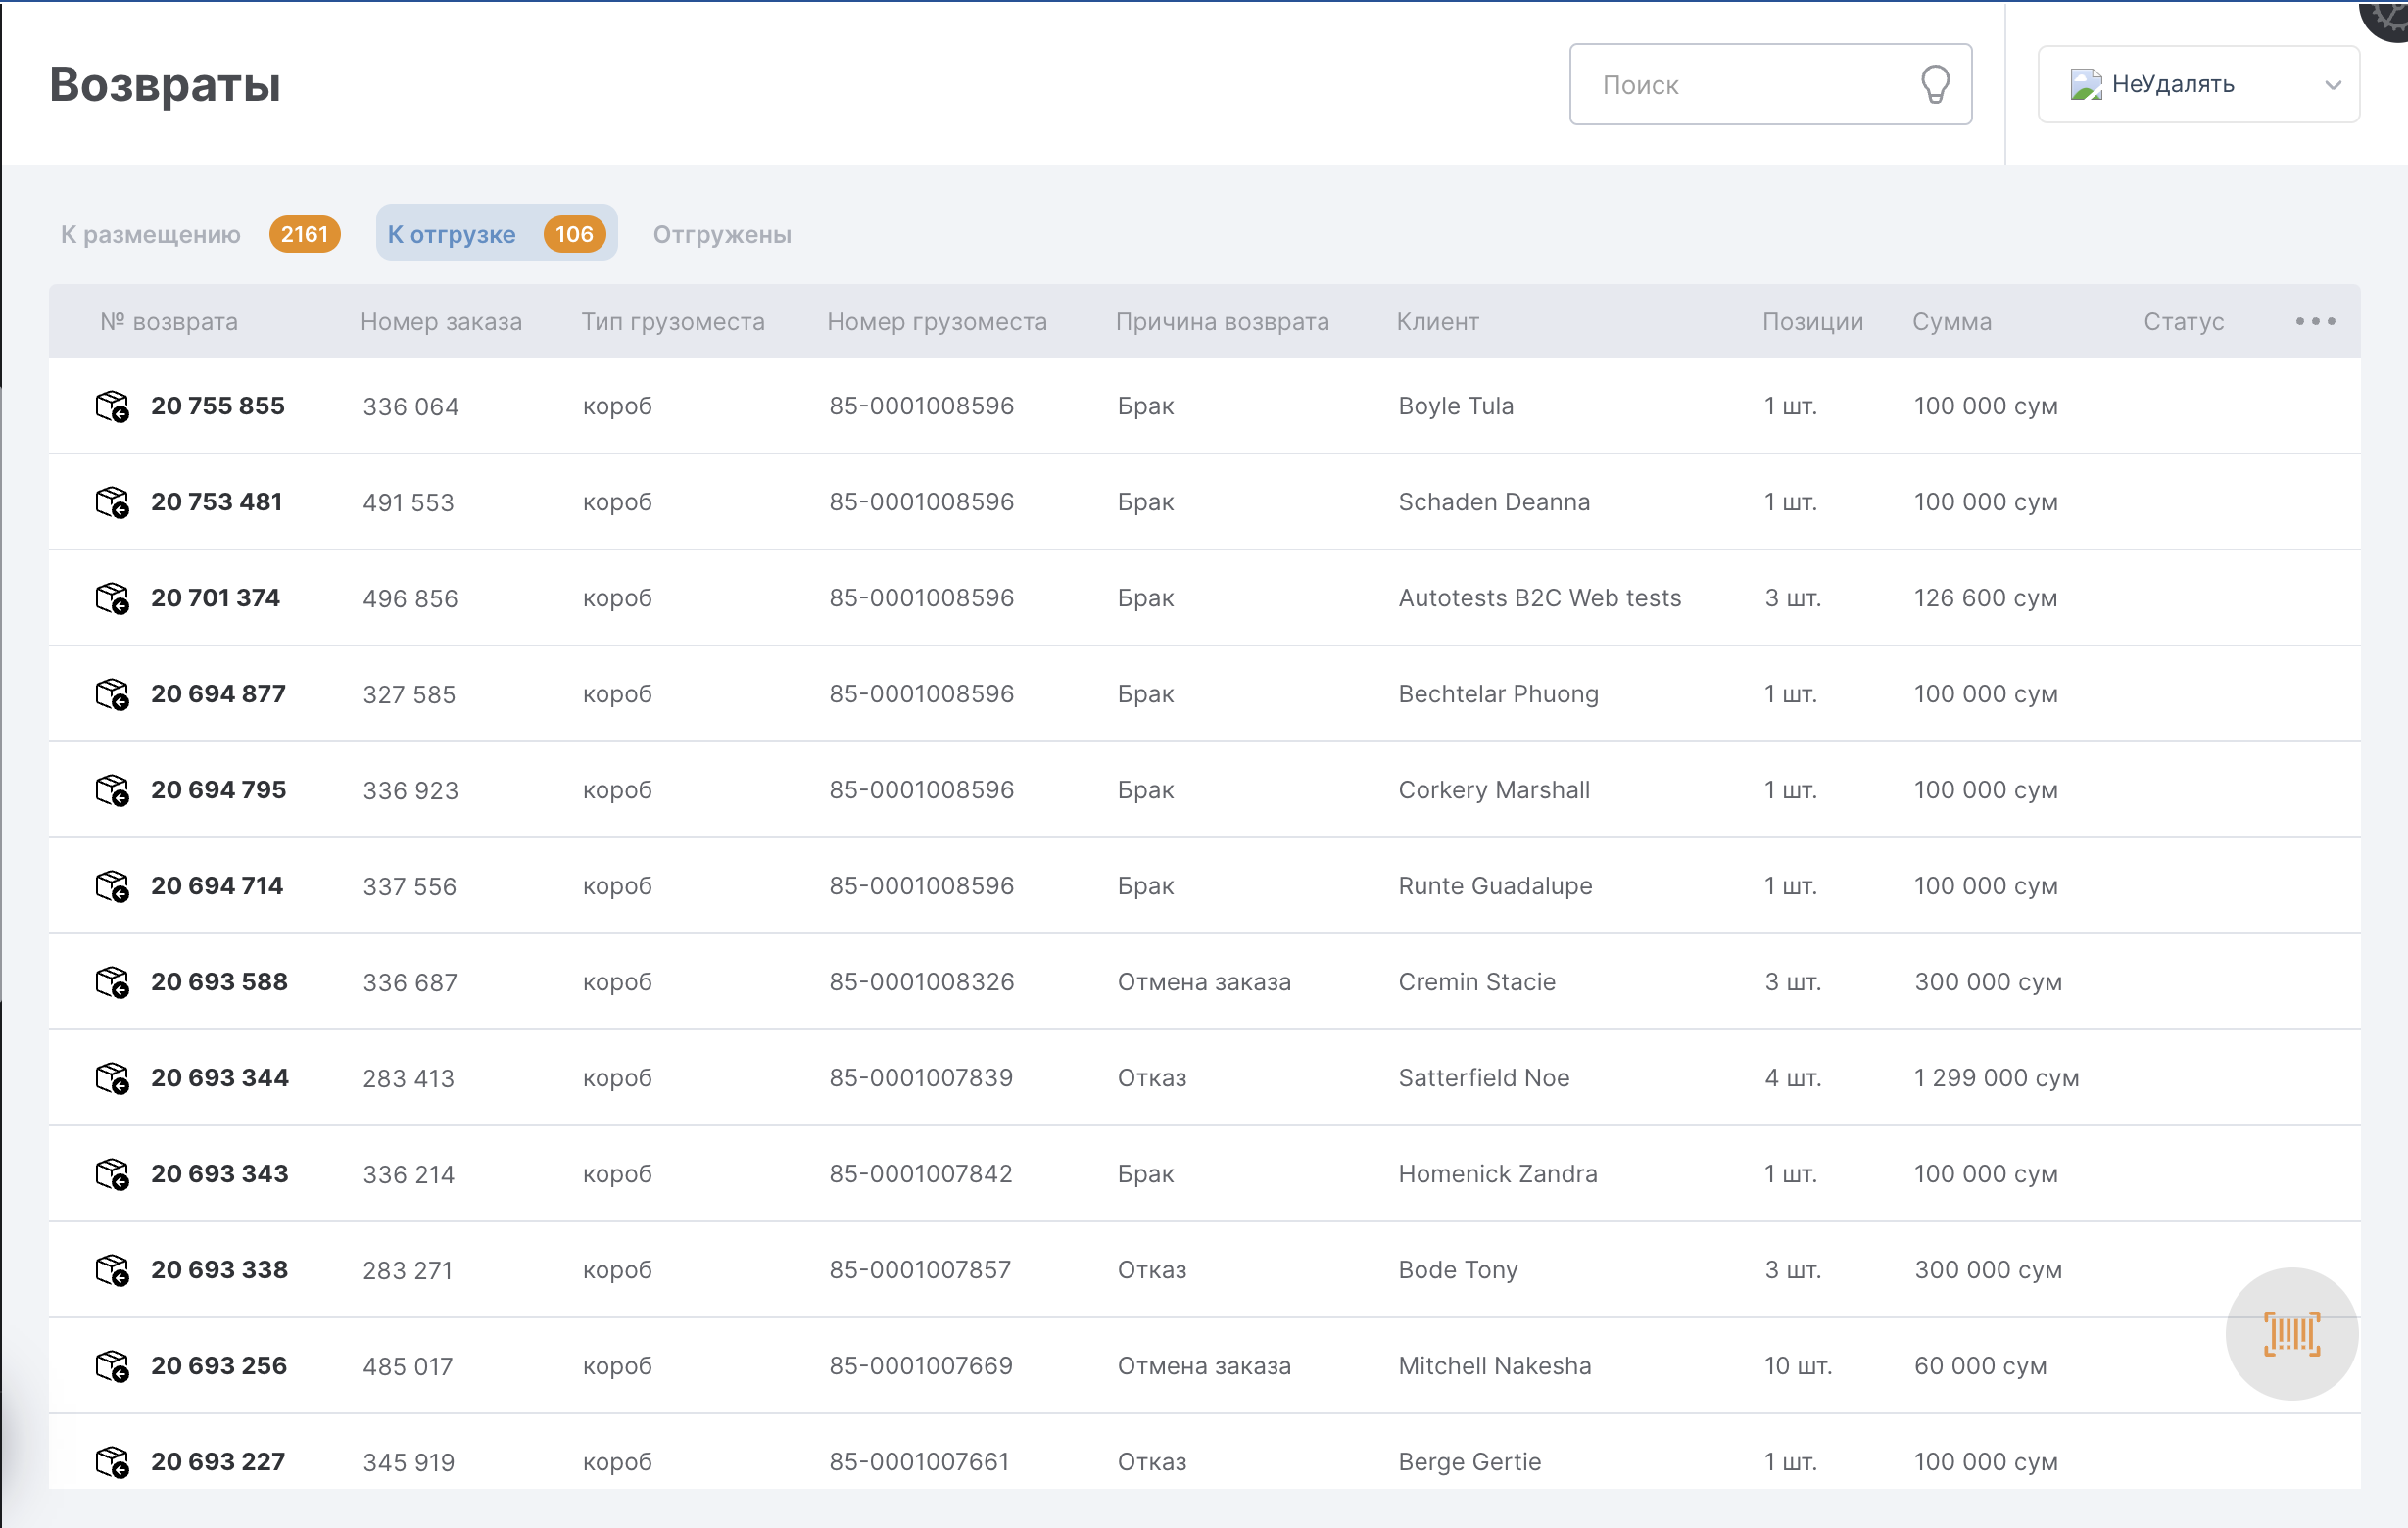Click the chevron arrow of НеУдалять selector
The width and height of the screenshot is (2408, 1528).
(2332, 85)
